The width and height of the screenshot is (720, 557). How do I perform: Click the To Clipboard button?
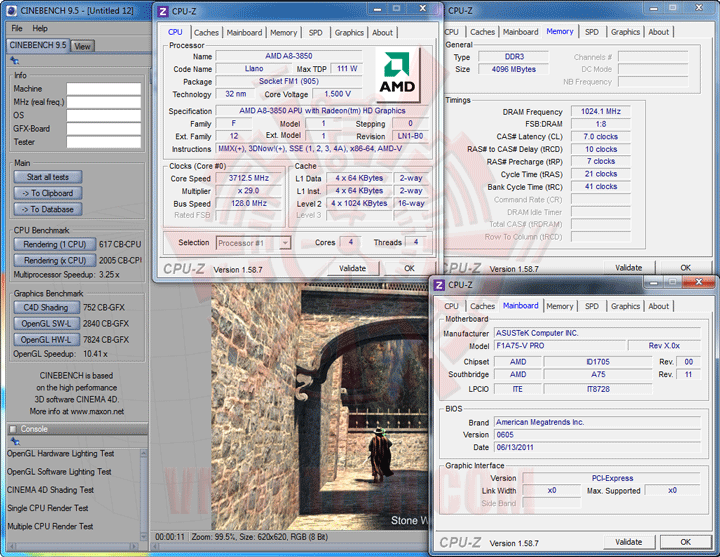click(48, 193)
